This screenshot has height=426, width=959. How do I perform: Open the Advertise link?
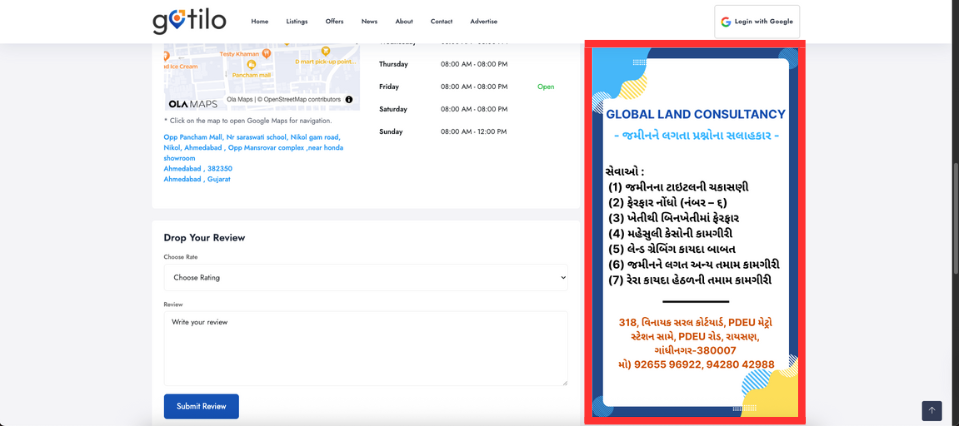coord(484,21)
